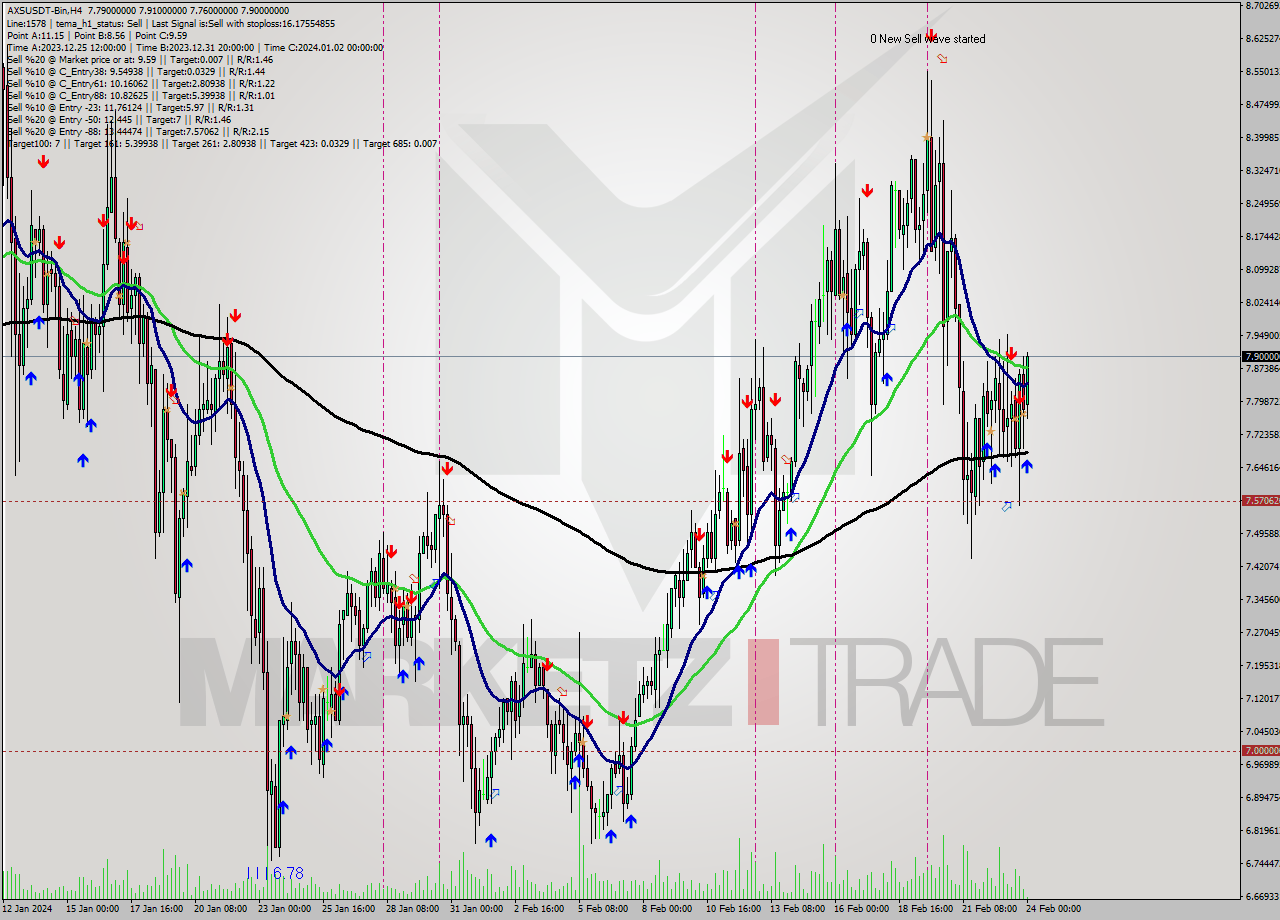Click the 'Sell %10 @ C_Entry88' line
Screen dimensions: 1280x920
coord(139,95)
